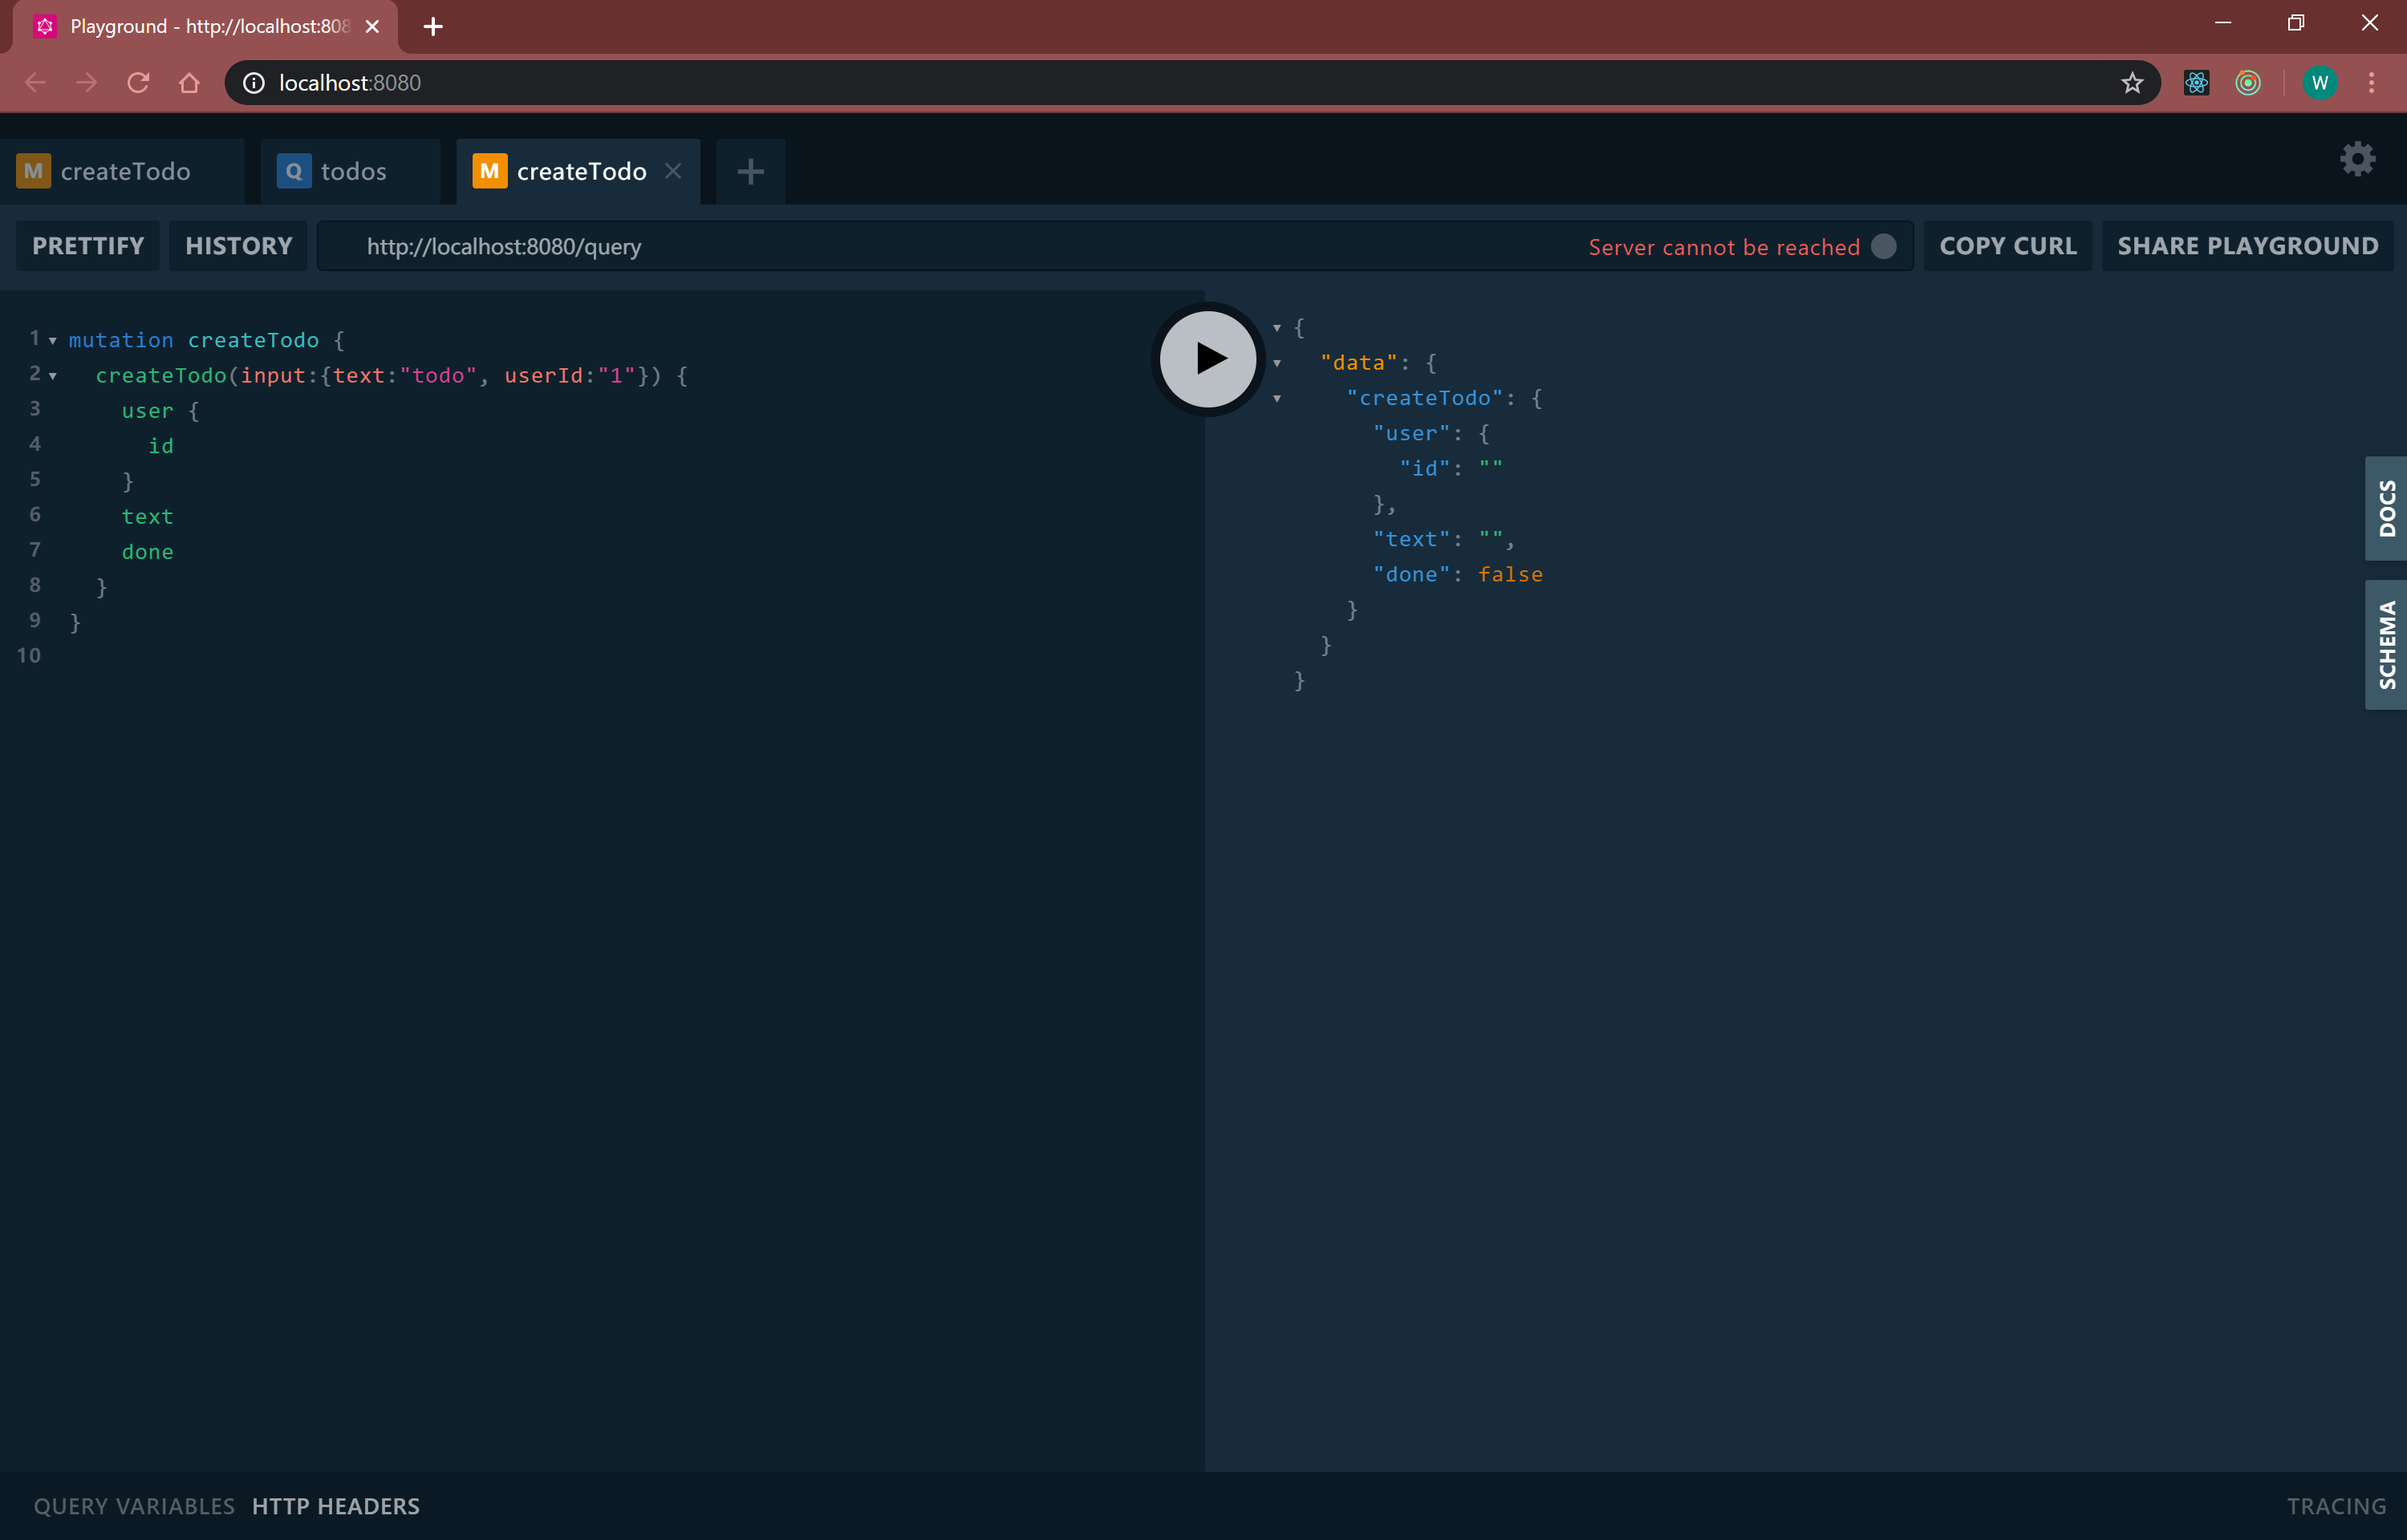Screen dimensions: 2407x1540
Task: Click 'text' field on line 6
Action: tap(147, 517)
